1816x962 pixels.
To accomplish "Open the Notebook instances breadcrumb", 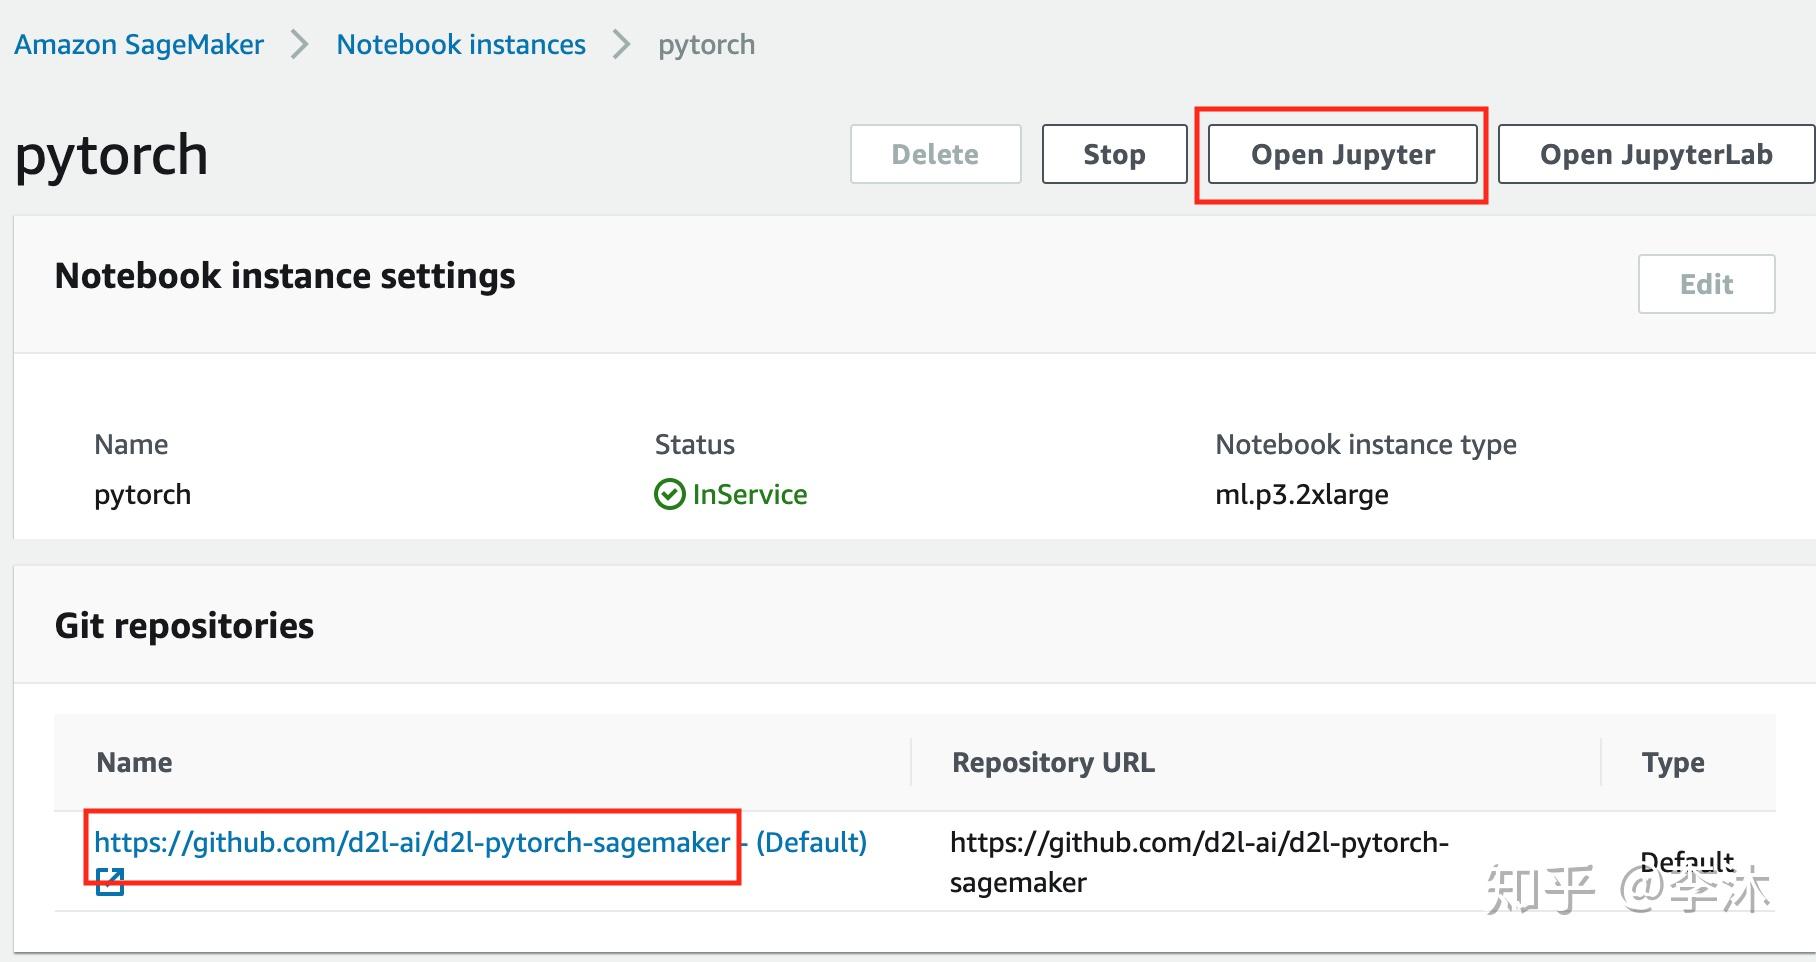I will pos(461,45).
